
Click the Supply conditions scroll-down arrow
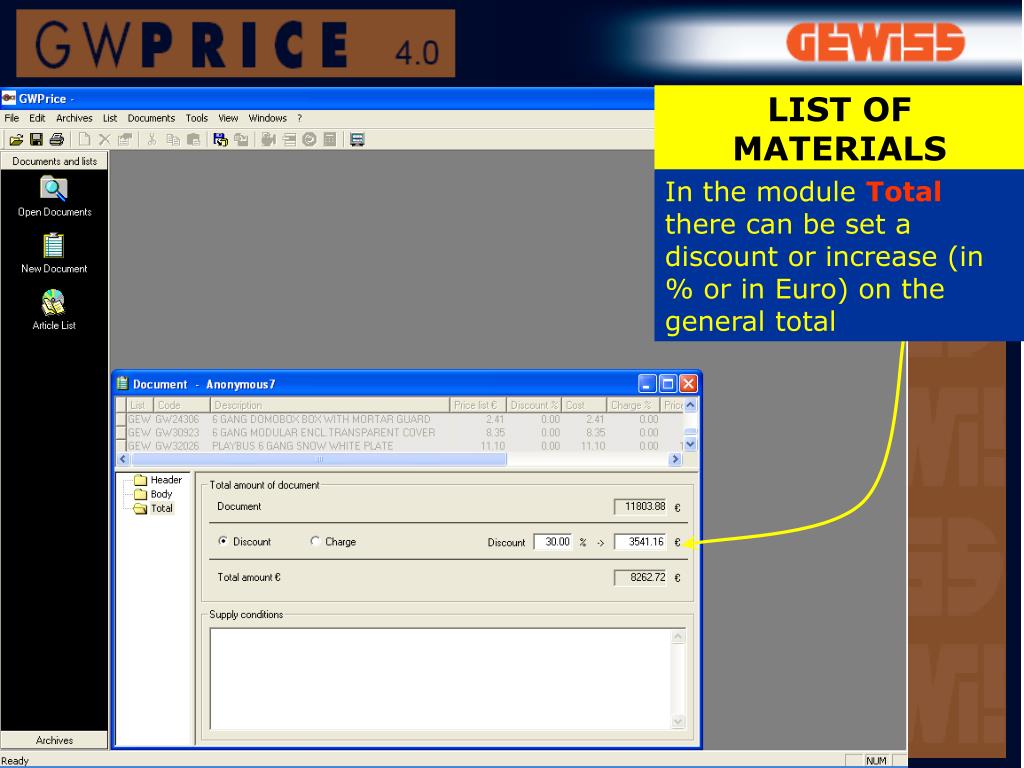[x=678, y=722]
